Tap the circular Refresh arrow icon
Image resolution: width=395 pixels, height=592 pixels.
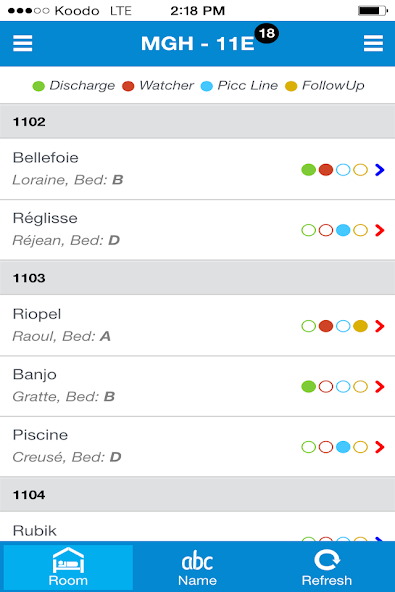pos(327,560)
